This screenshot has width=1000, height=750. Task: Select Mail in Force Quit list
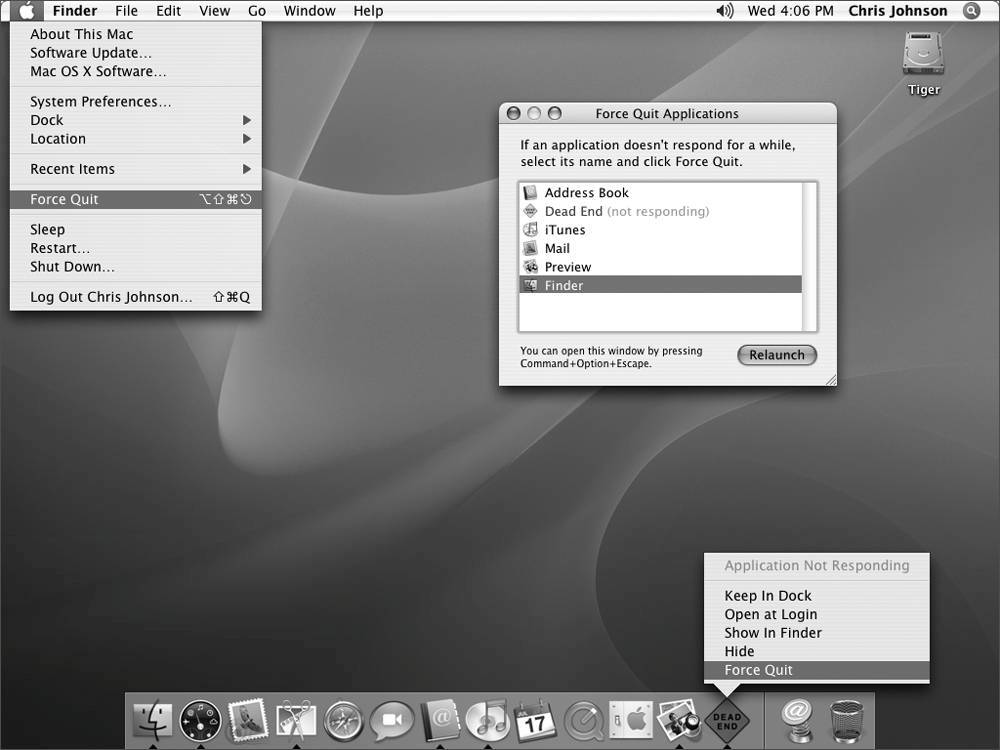[661, 248]
